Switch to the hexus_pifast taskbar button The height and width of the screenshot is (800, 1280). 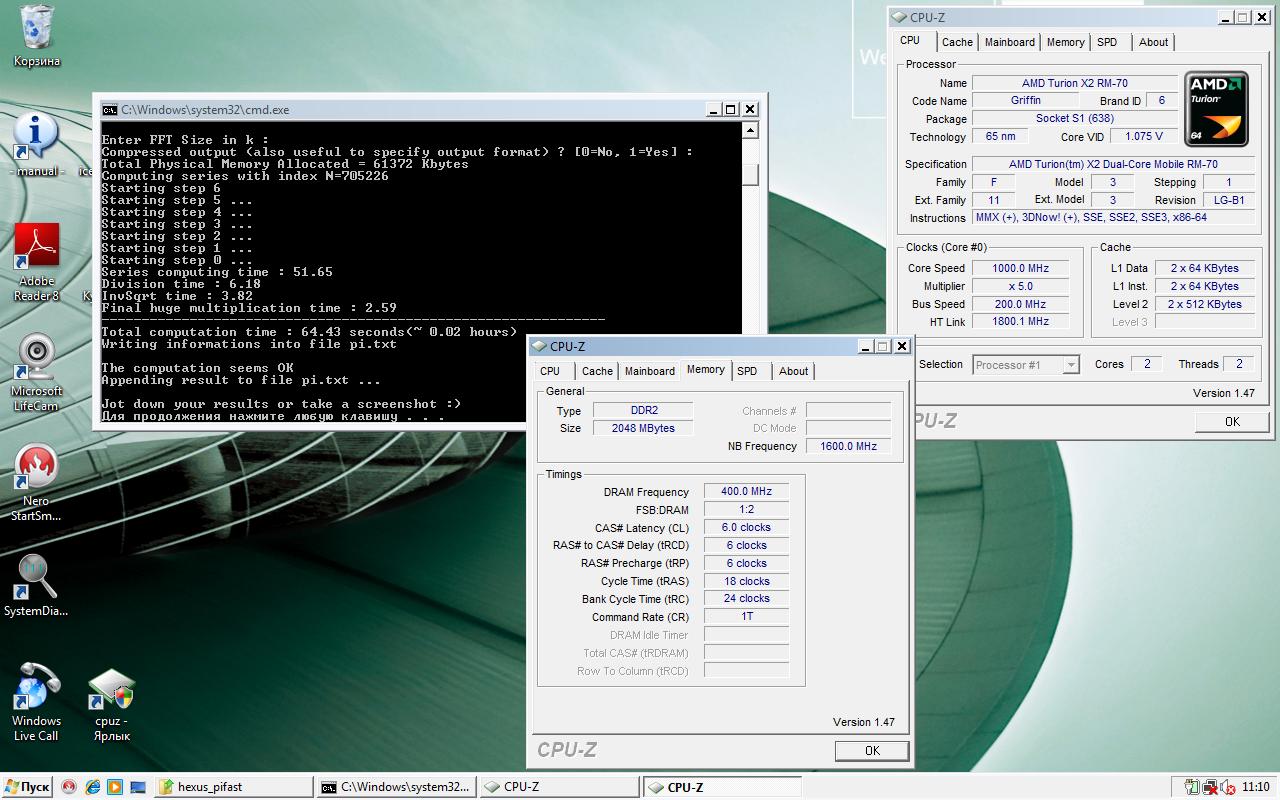(233, 787)
